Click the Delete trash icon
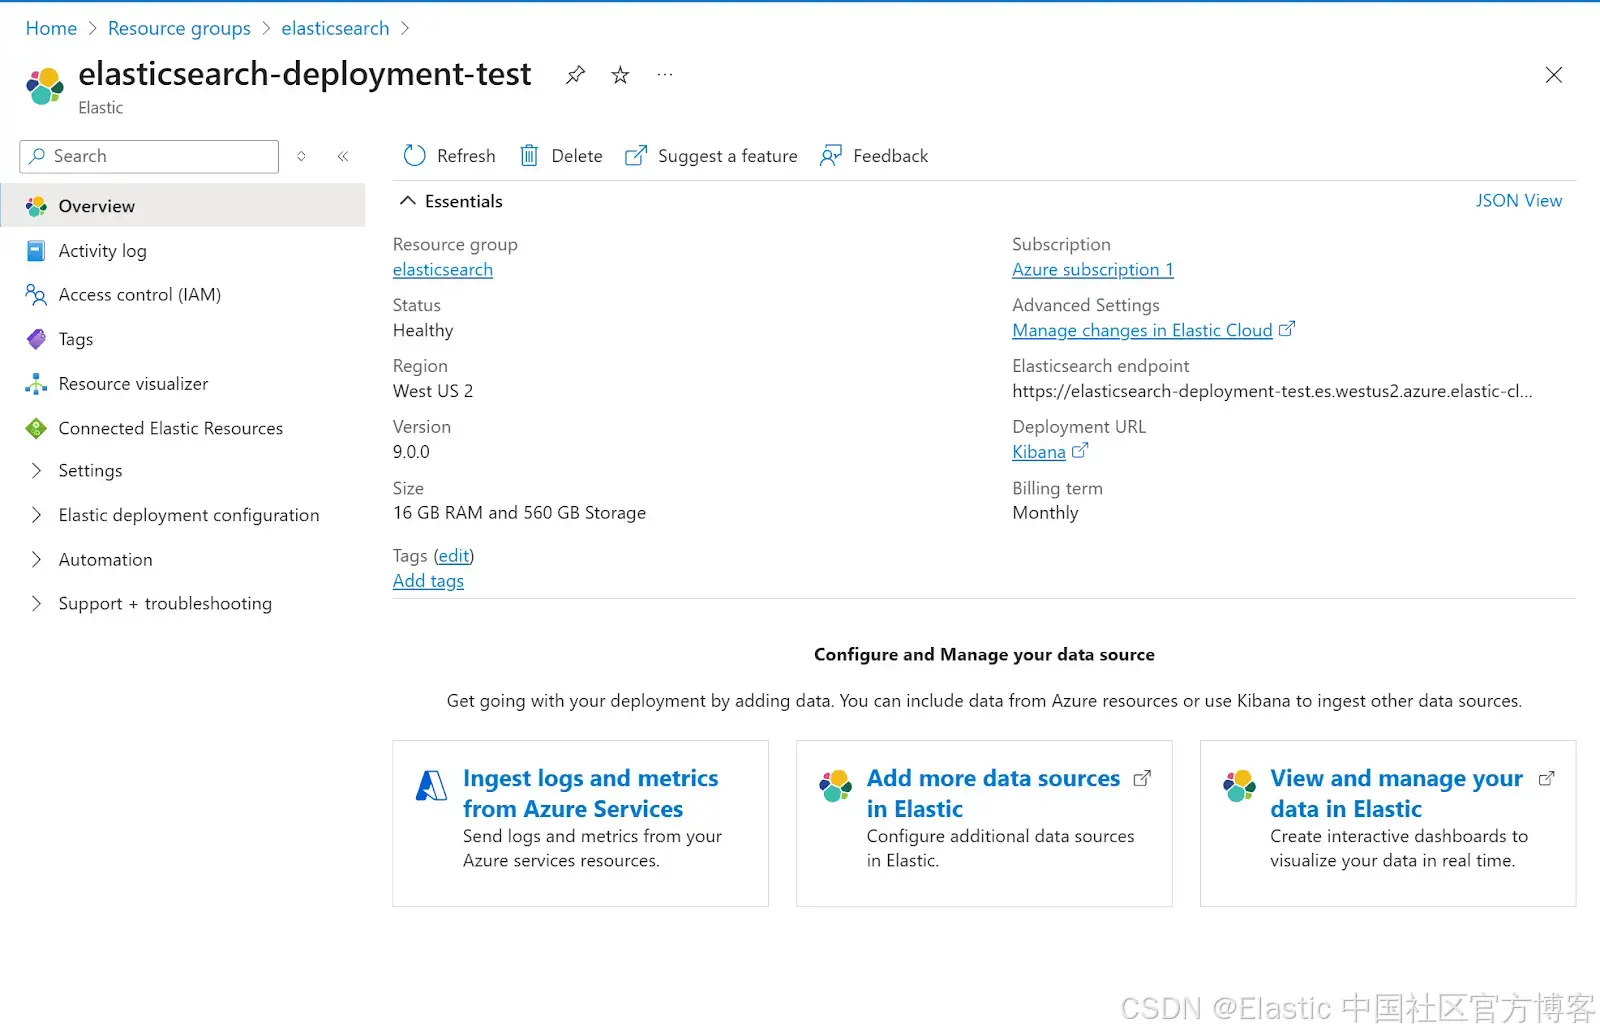The image size is (1600, 1036). pos(529,156)
